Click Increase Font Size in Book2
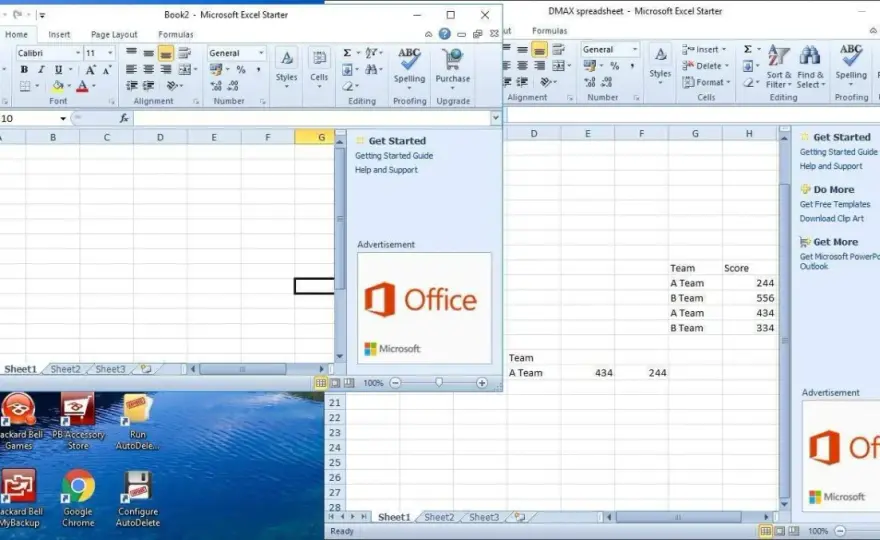 coord(90,70)
